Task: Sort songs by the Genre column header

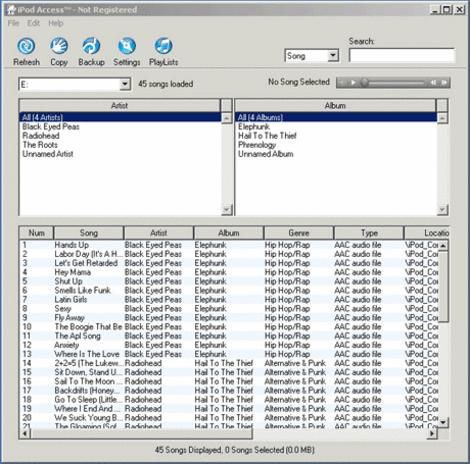Action: 299,233
